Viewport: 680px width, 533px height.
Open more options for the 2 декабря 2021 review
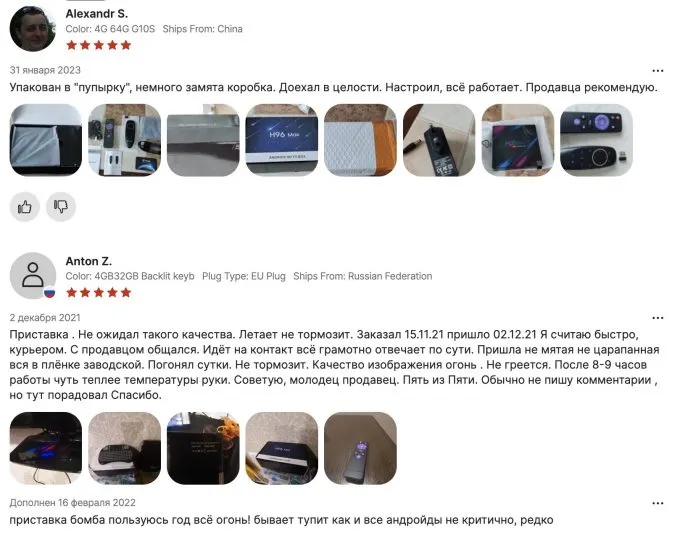[657, 318]
